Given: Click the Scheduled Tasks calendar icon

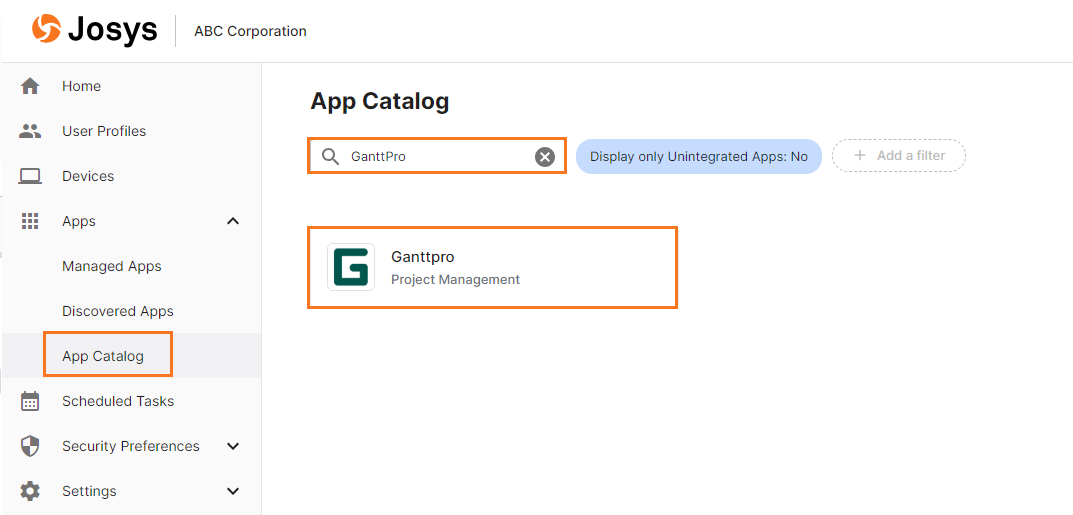Looking at the screenshot, I should [30, 401].
